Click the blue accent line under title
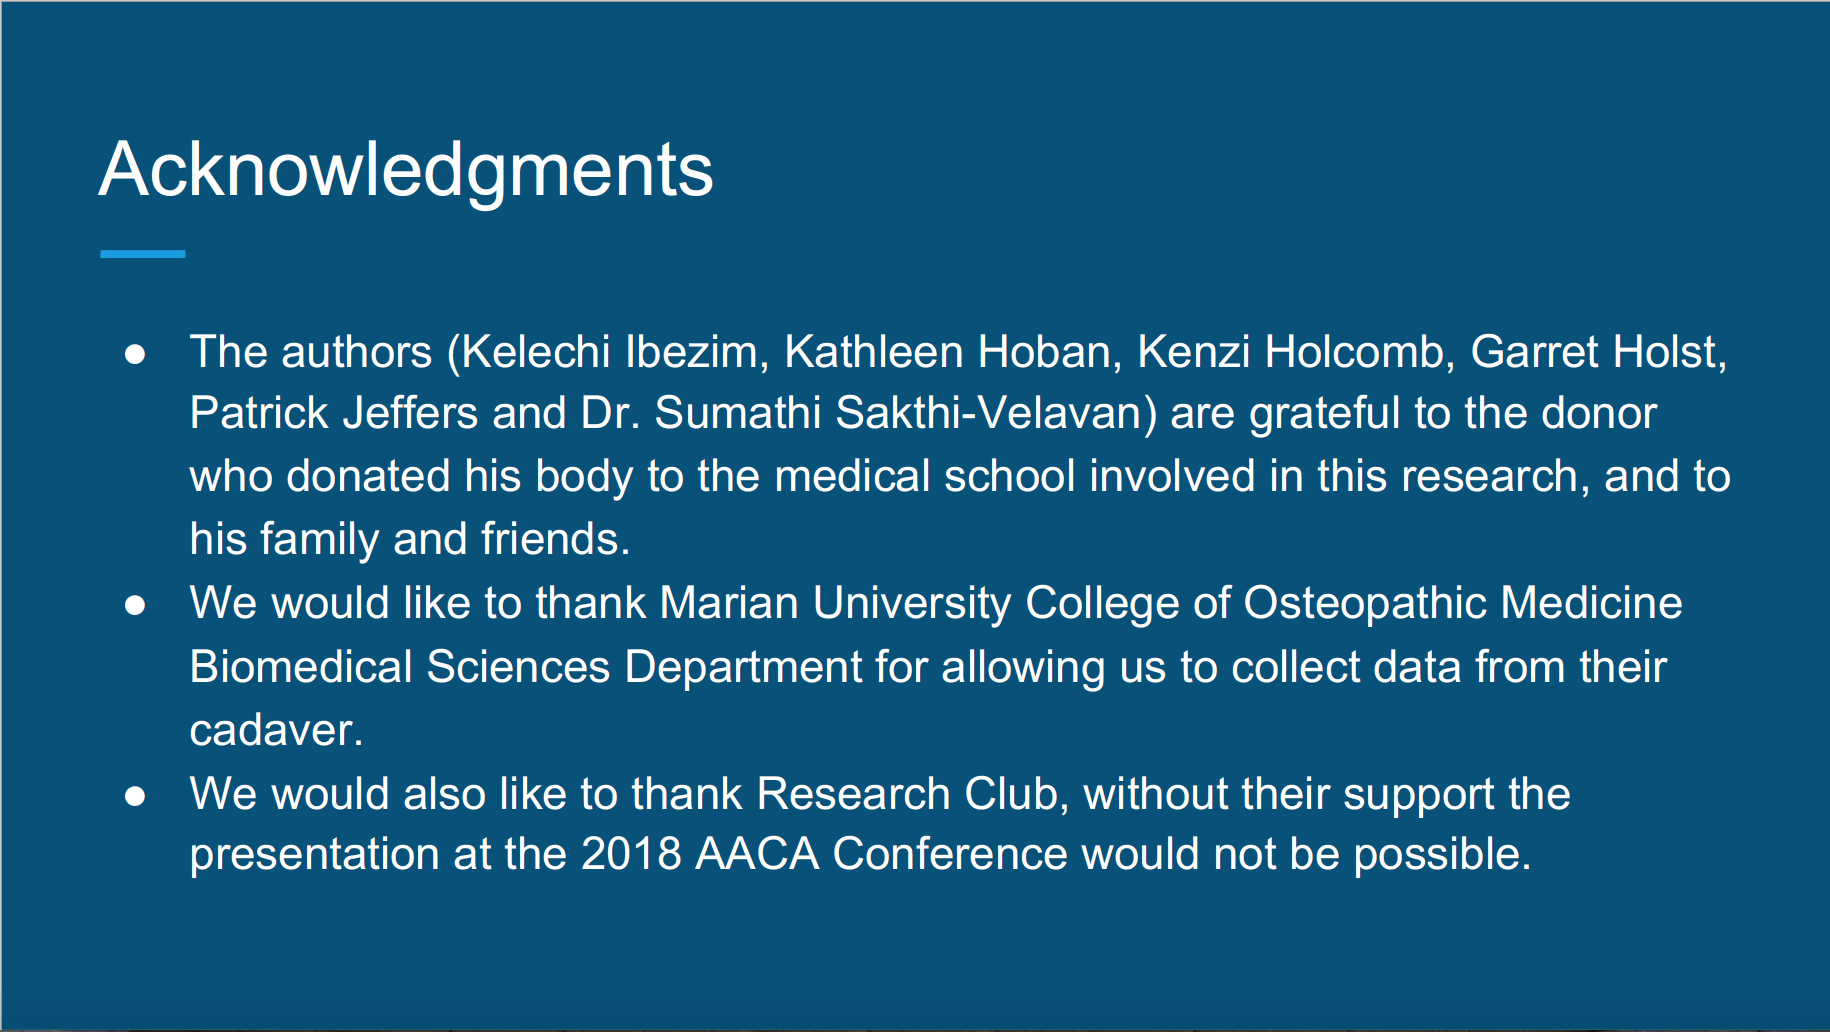 tap(143, 254)
